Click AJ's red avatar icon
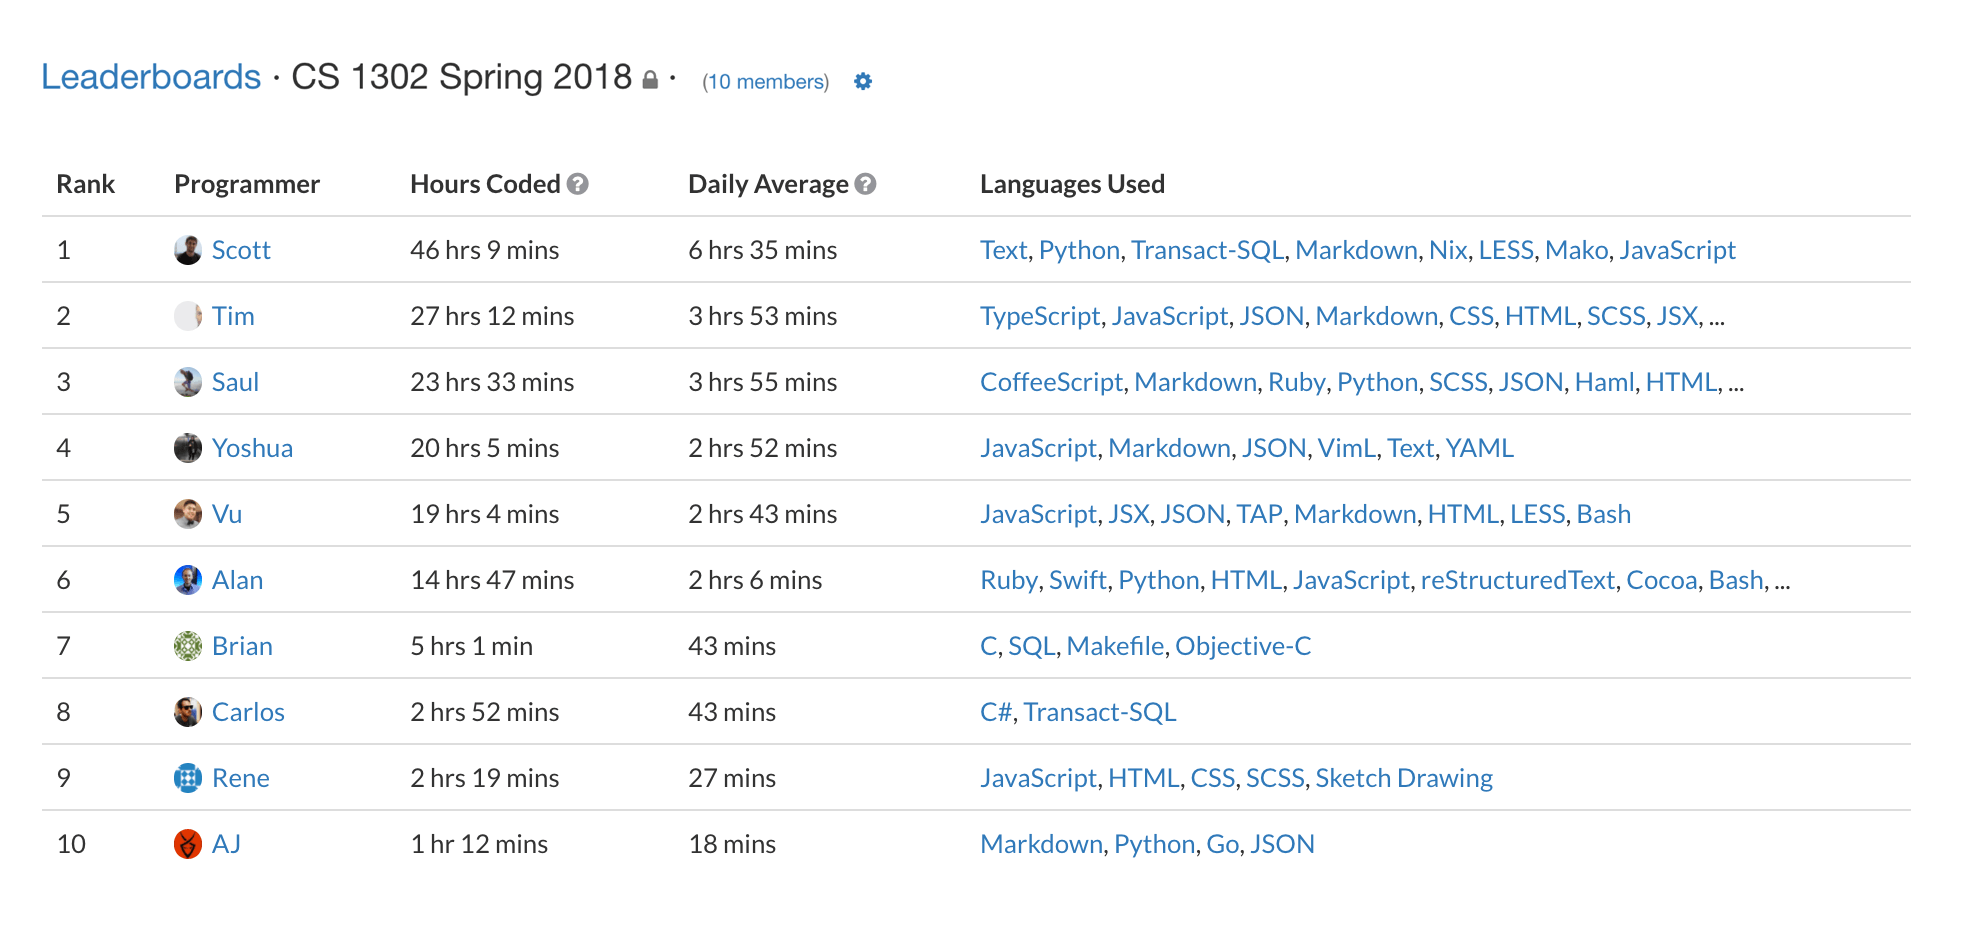The image size is (1962, 929). pyautogui.click(x=188, y=844)
